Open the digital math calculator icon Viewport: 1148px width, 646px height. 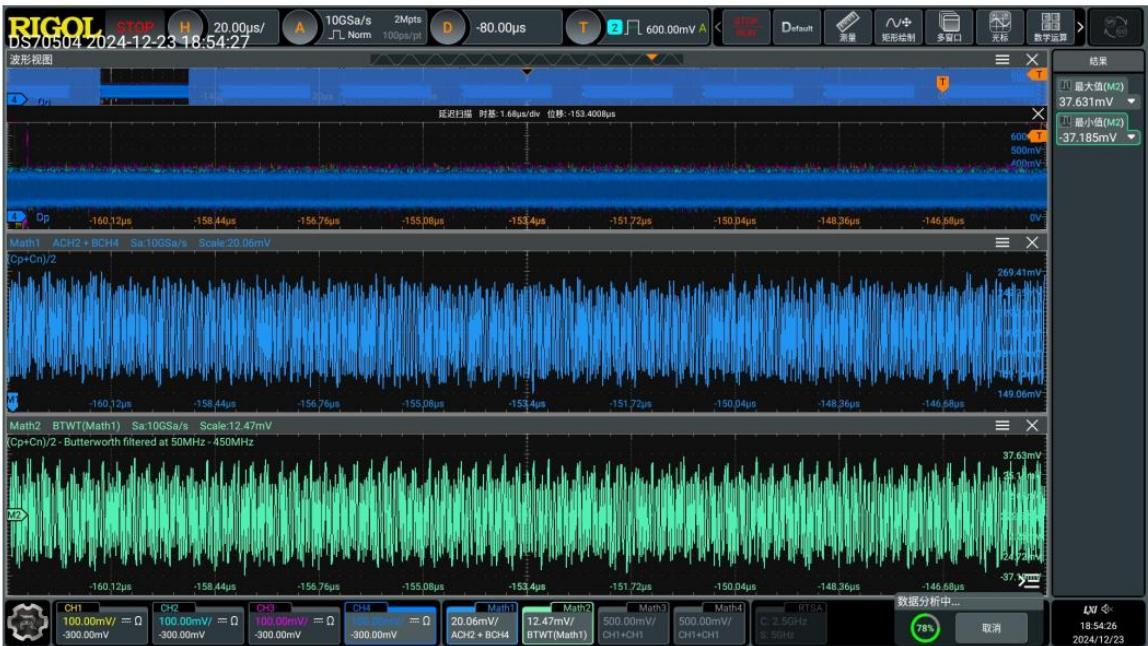1050,27
